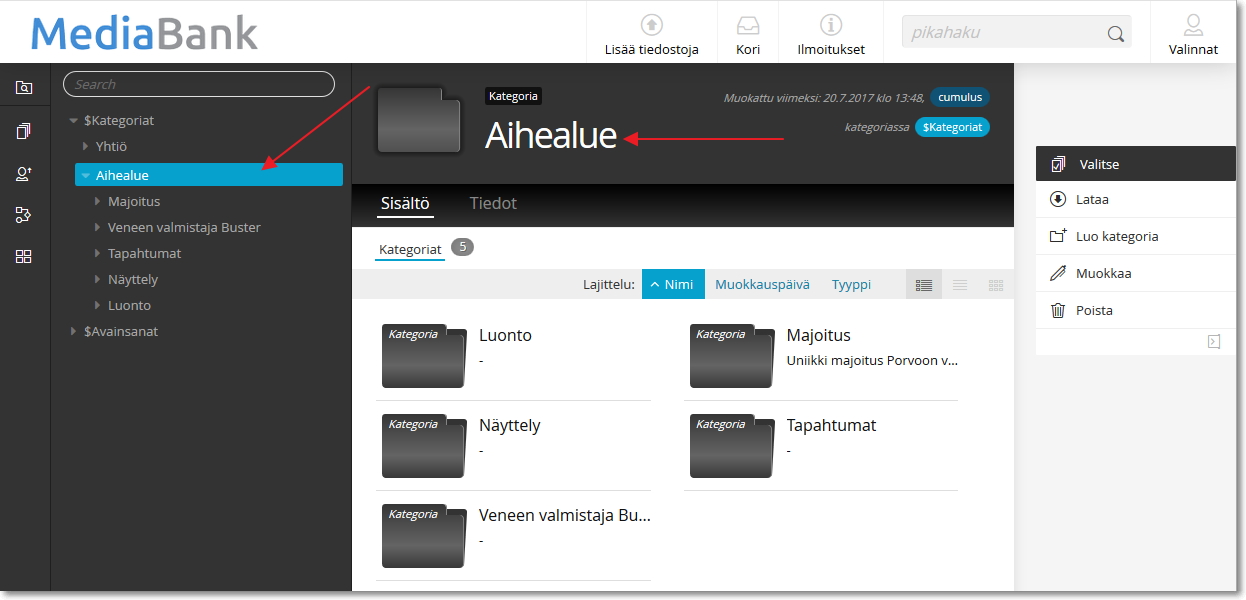Click the add user sidebar icon
The image size is (1246, 600).
click(24, 174)
